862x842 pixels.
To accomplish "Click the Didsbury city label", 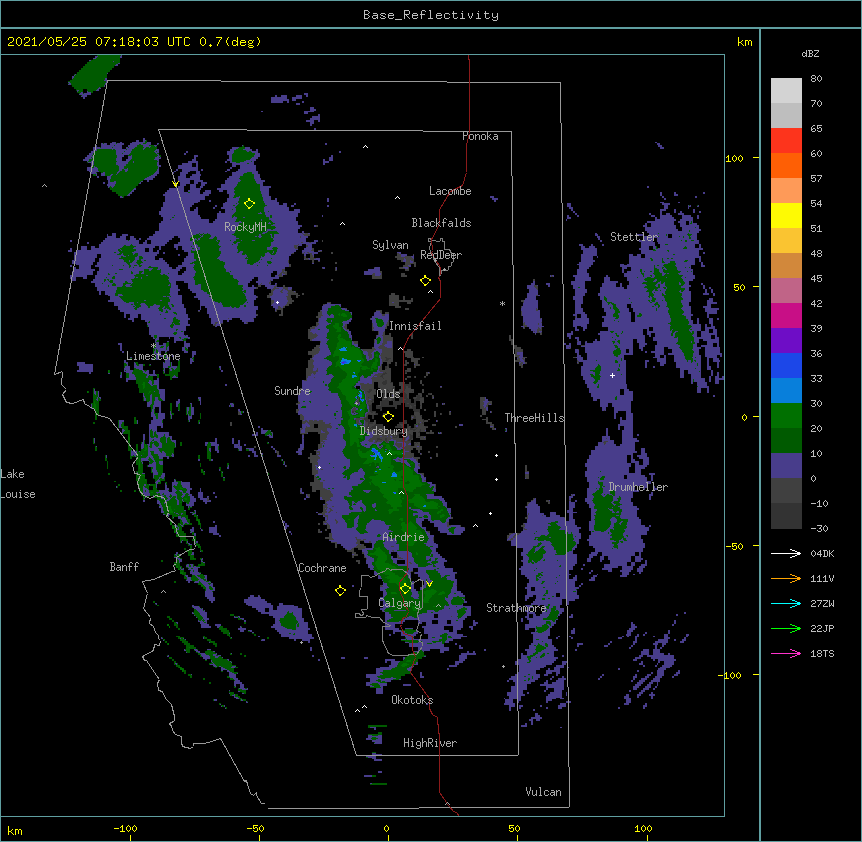I will click(x=384, y=431).
